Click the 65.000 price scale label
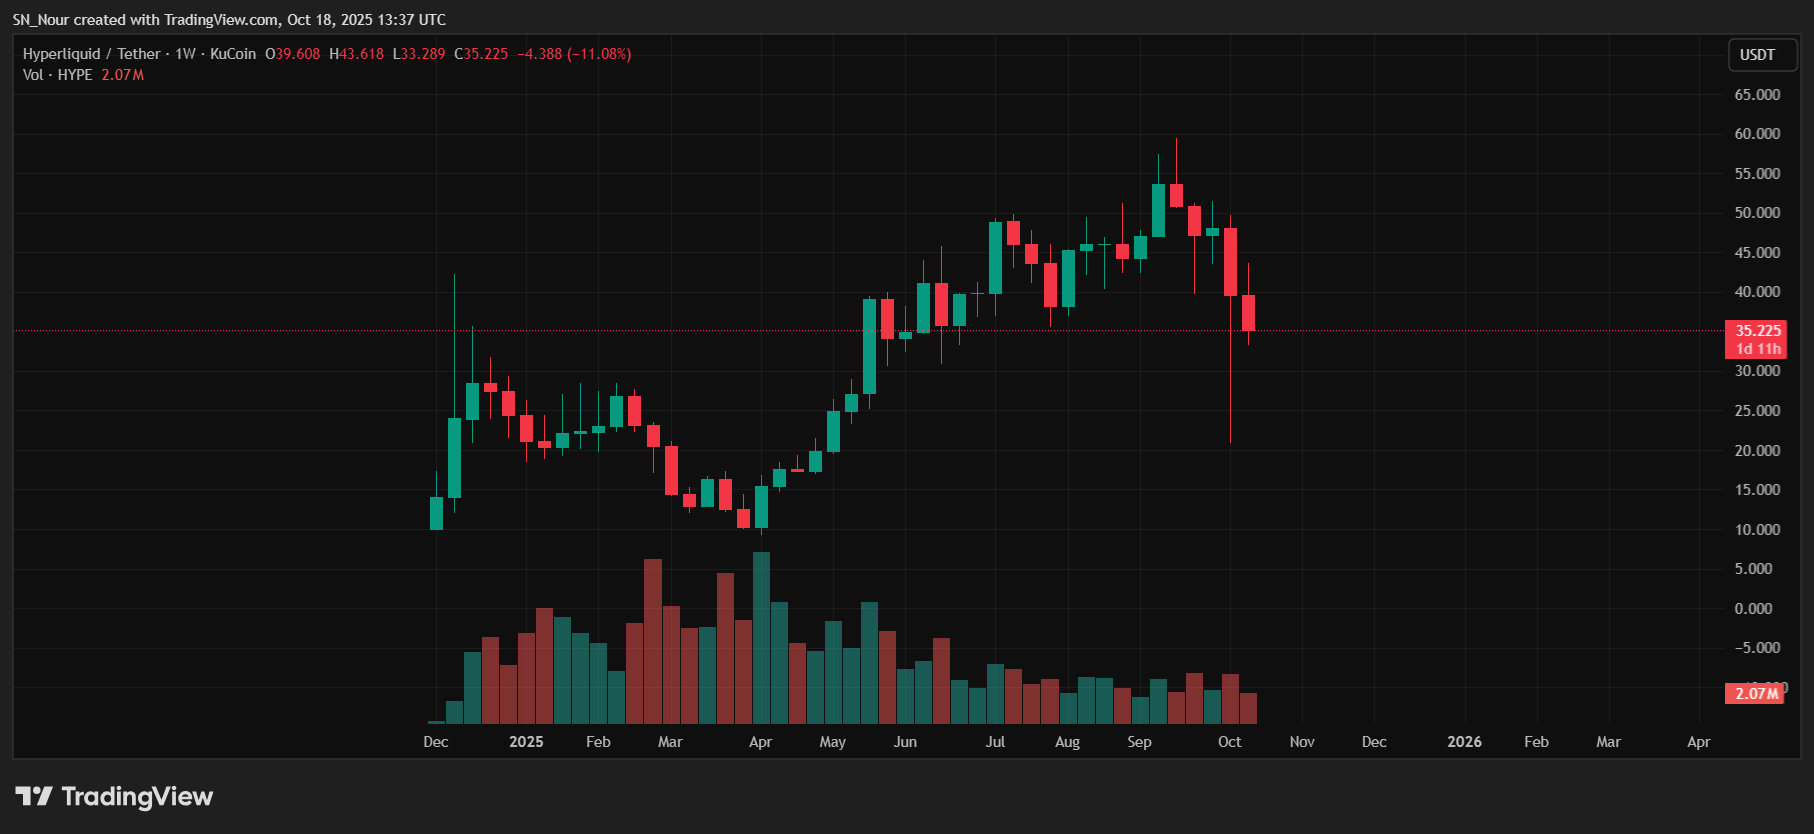 1757,95
